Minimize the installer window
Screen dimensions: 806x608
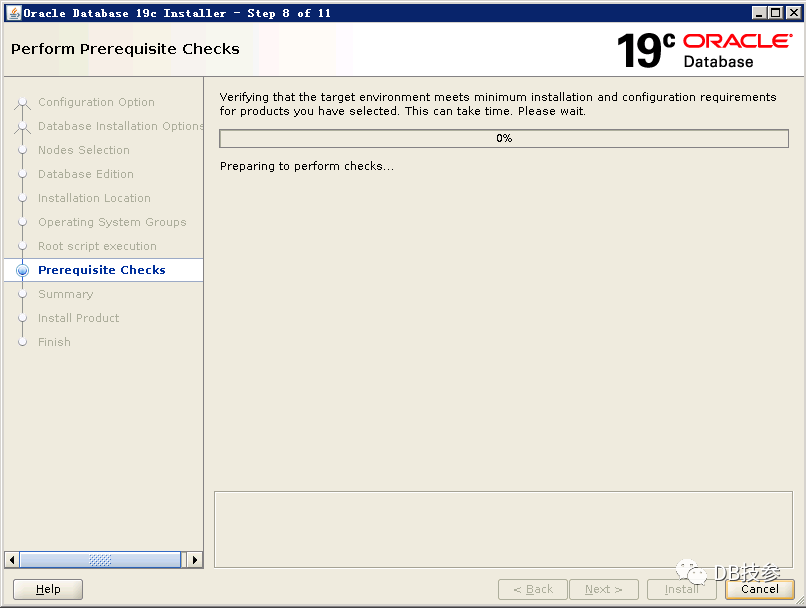coord(759,13)
